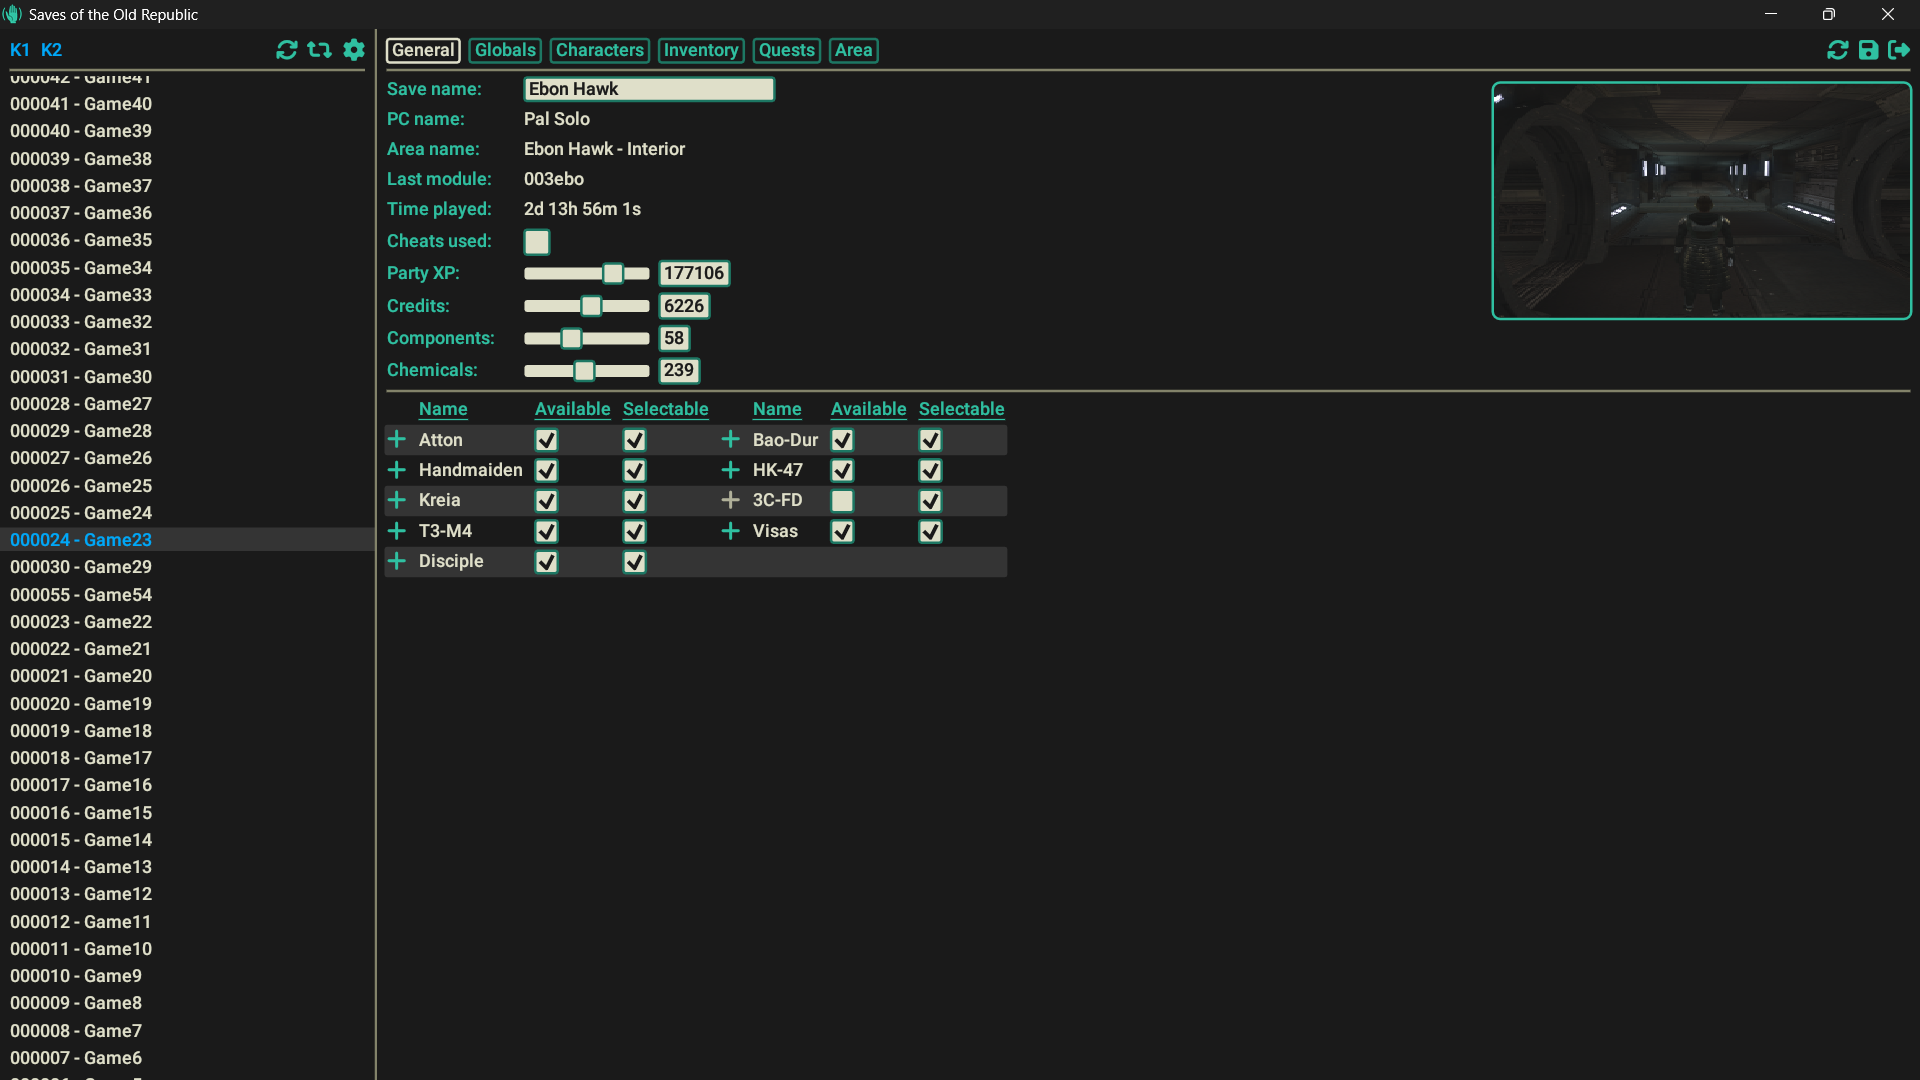The width and height of the screenshot is (1920, 1080).
Task: Click the Credits slider handle
Action: [591, 306]
